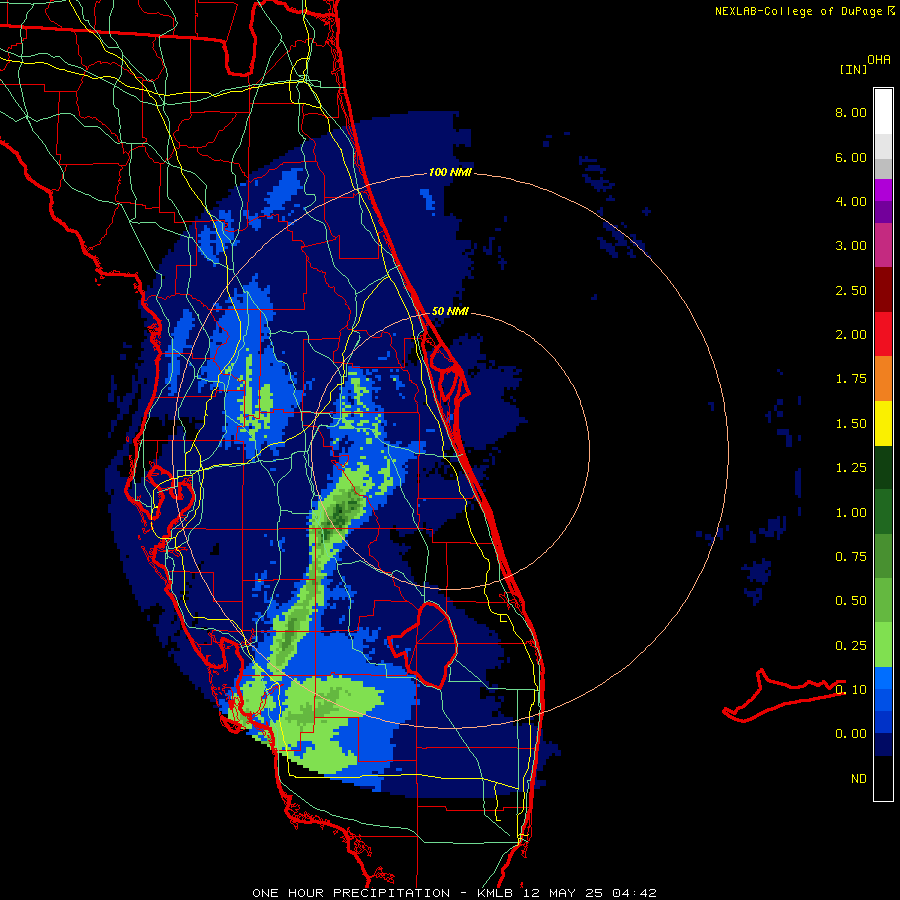This screenshot has width=900, height=900.
Task: Click the 4.00 legend value
Action: pos(851,201)
